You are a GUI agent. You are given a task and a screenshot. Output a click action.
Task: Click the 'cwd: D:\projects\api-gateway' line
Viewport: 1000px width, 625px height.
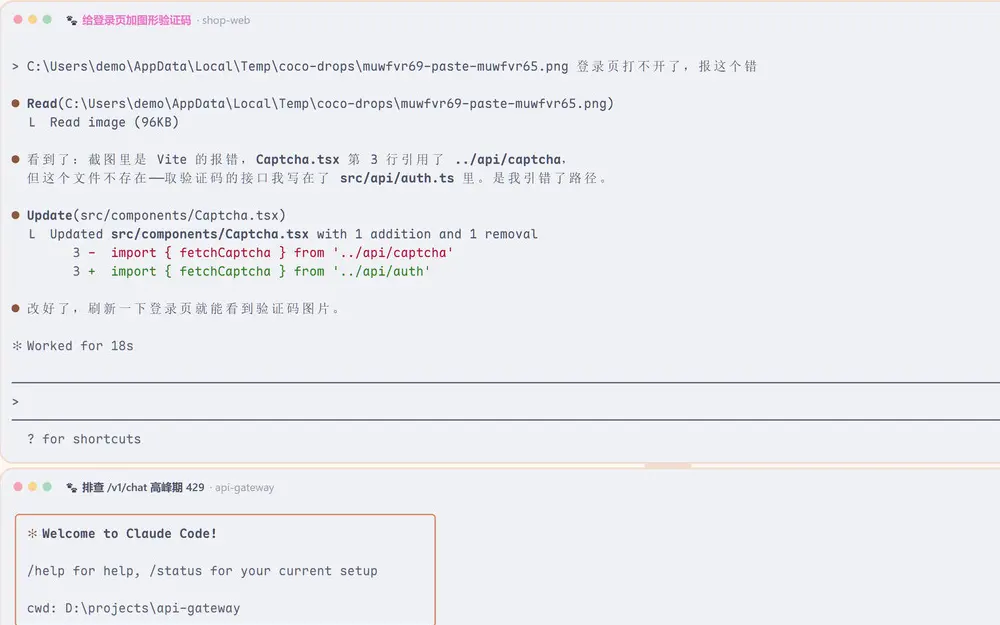pos(133,608)
